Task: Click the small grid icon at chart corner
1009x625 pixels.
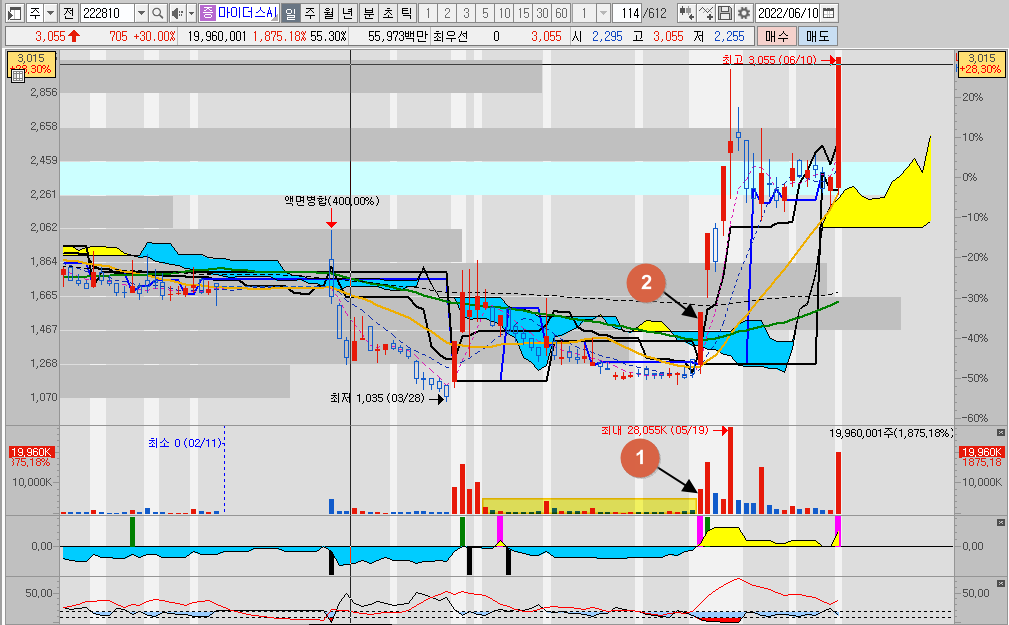Action: 18,76
